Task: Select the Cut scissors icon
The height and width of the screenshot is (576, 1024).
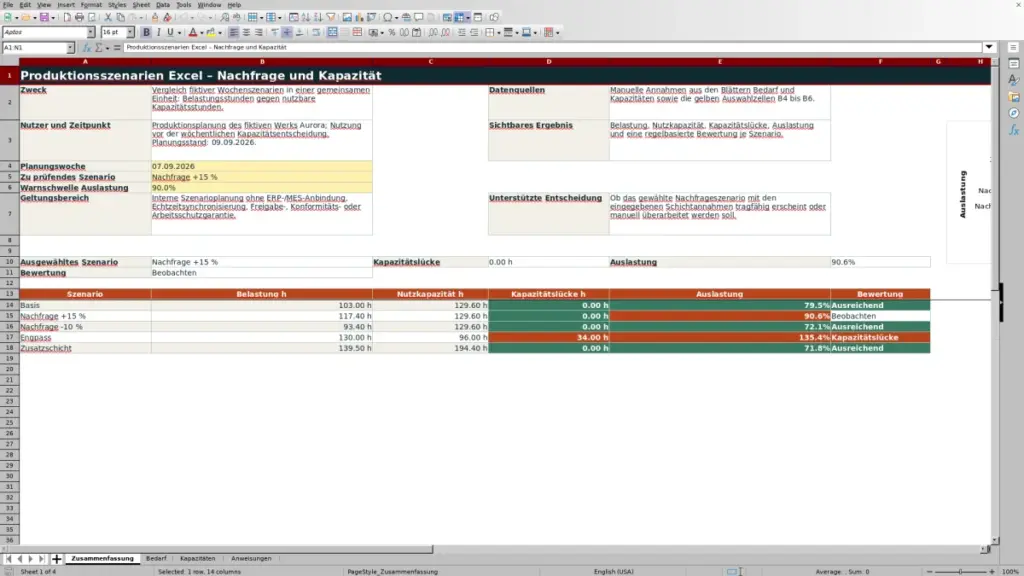Action: [x=108, y=18]
